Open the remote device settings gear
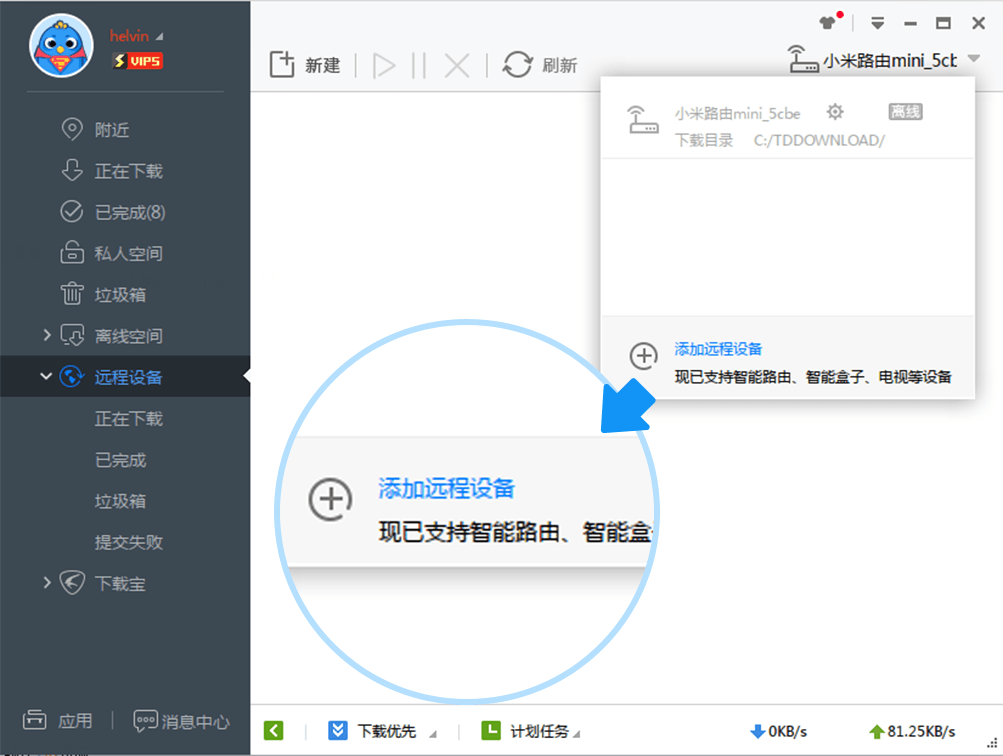The width and height of the screenshot is (1003, 756). coord(835,113)
